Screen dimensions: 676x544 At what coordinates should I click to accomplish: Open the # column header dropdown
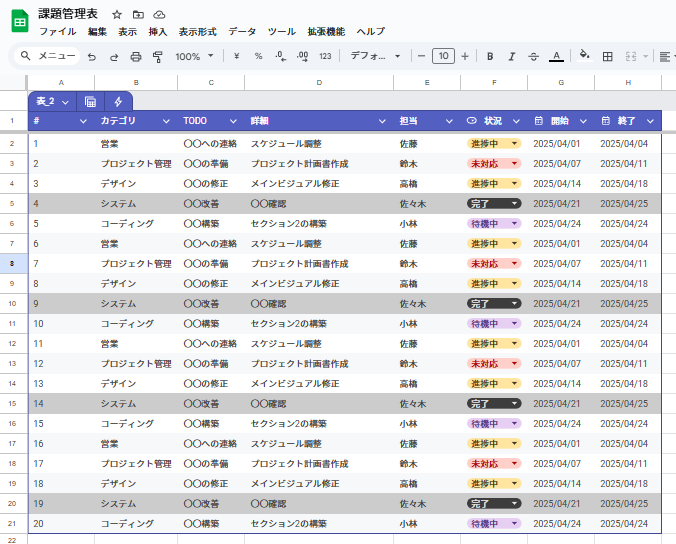point(83,122)
